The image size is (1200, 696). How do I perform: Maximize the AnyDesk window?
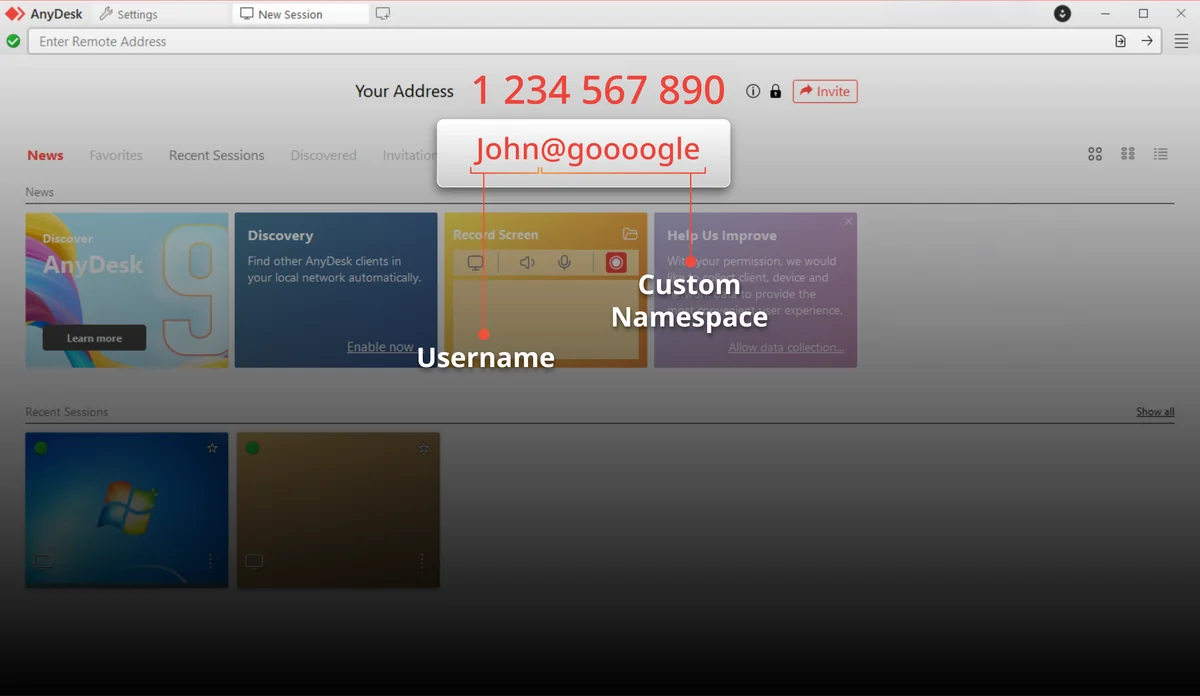[1143, 14]
